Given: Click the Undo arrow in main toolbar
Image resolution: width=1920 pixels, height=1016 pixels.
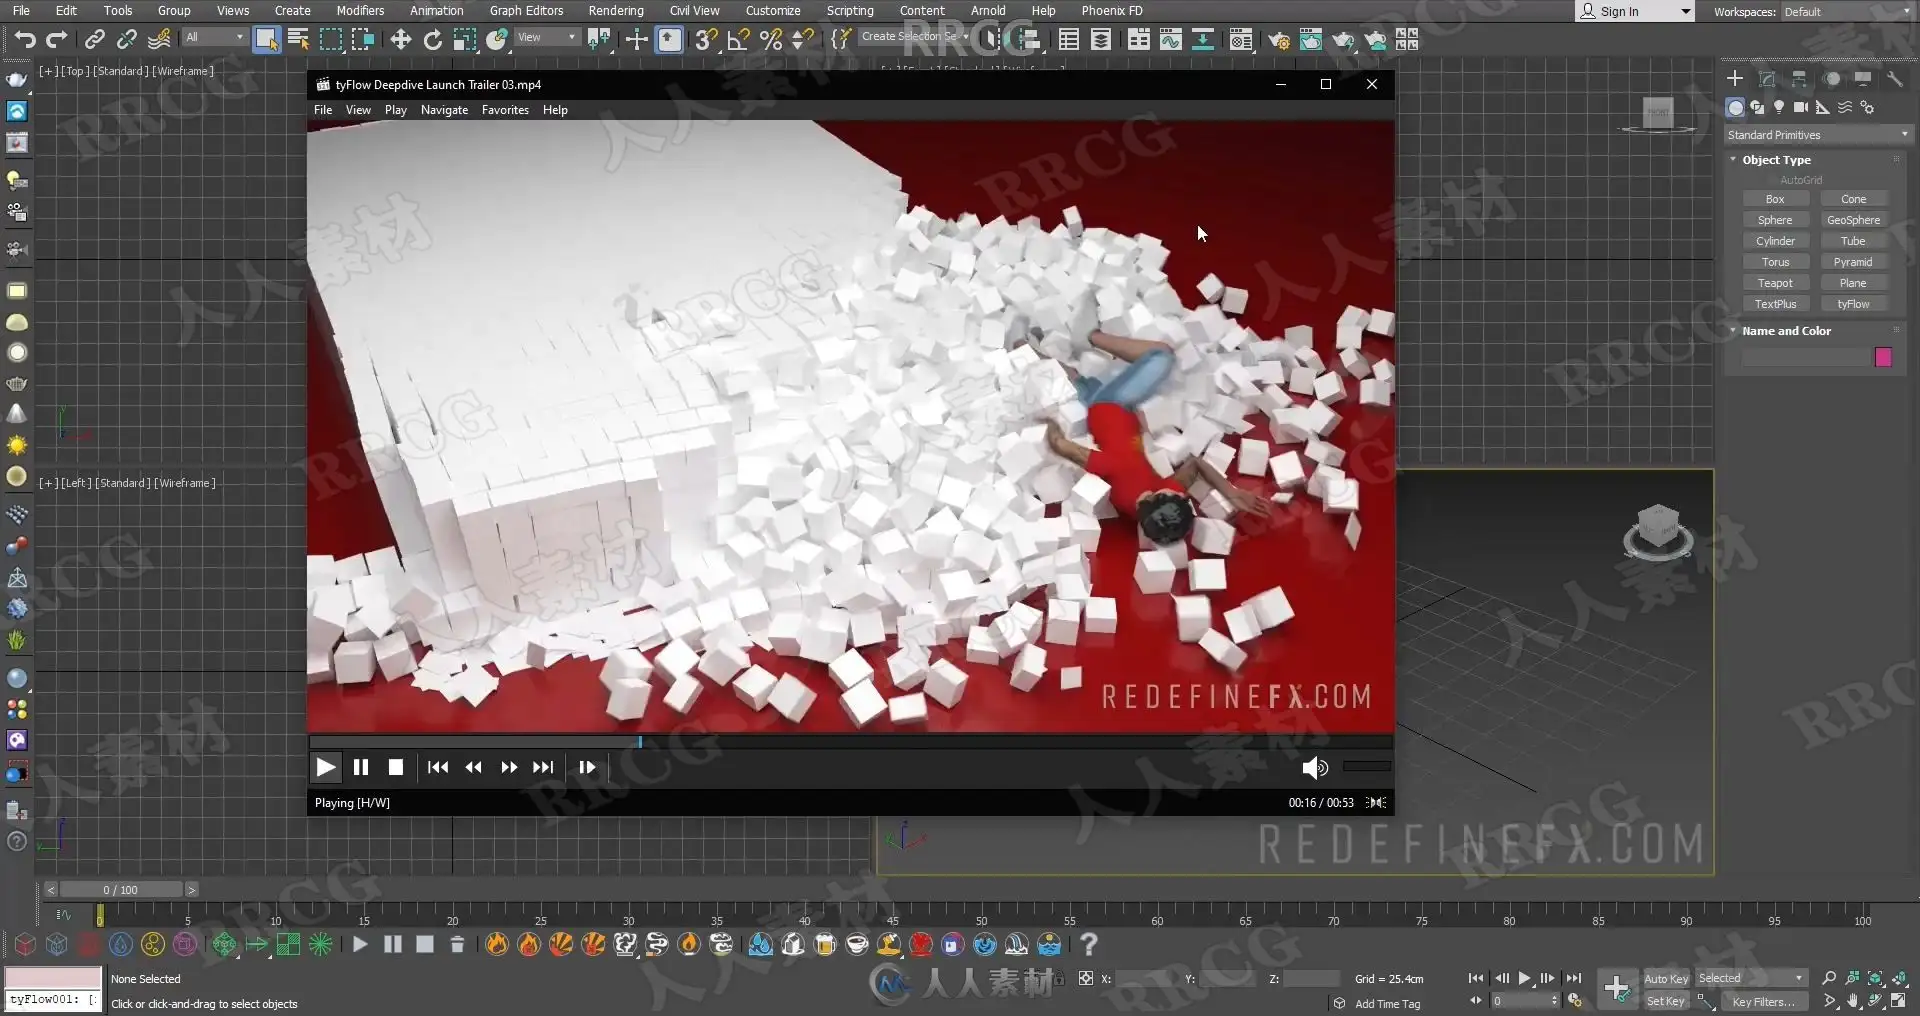Looking at the screenshot, I should point(25,39).
